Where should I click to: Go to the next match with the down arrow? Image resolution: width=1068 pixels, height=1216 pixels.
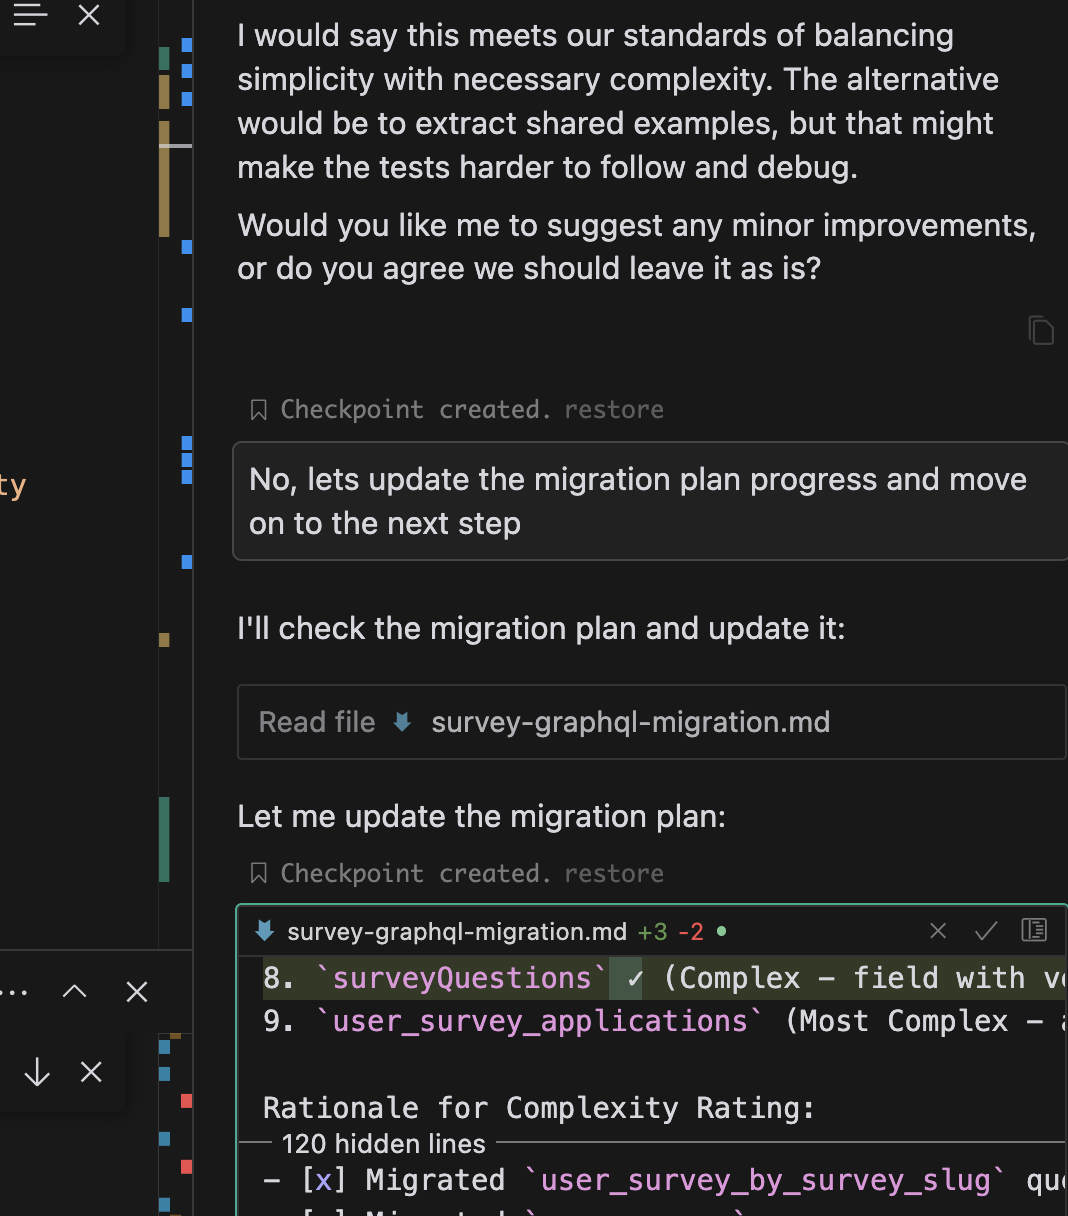pos(37,1072)
